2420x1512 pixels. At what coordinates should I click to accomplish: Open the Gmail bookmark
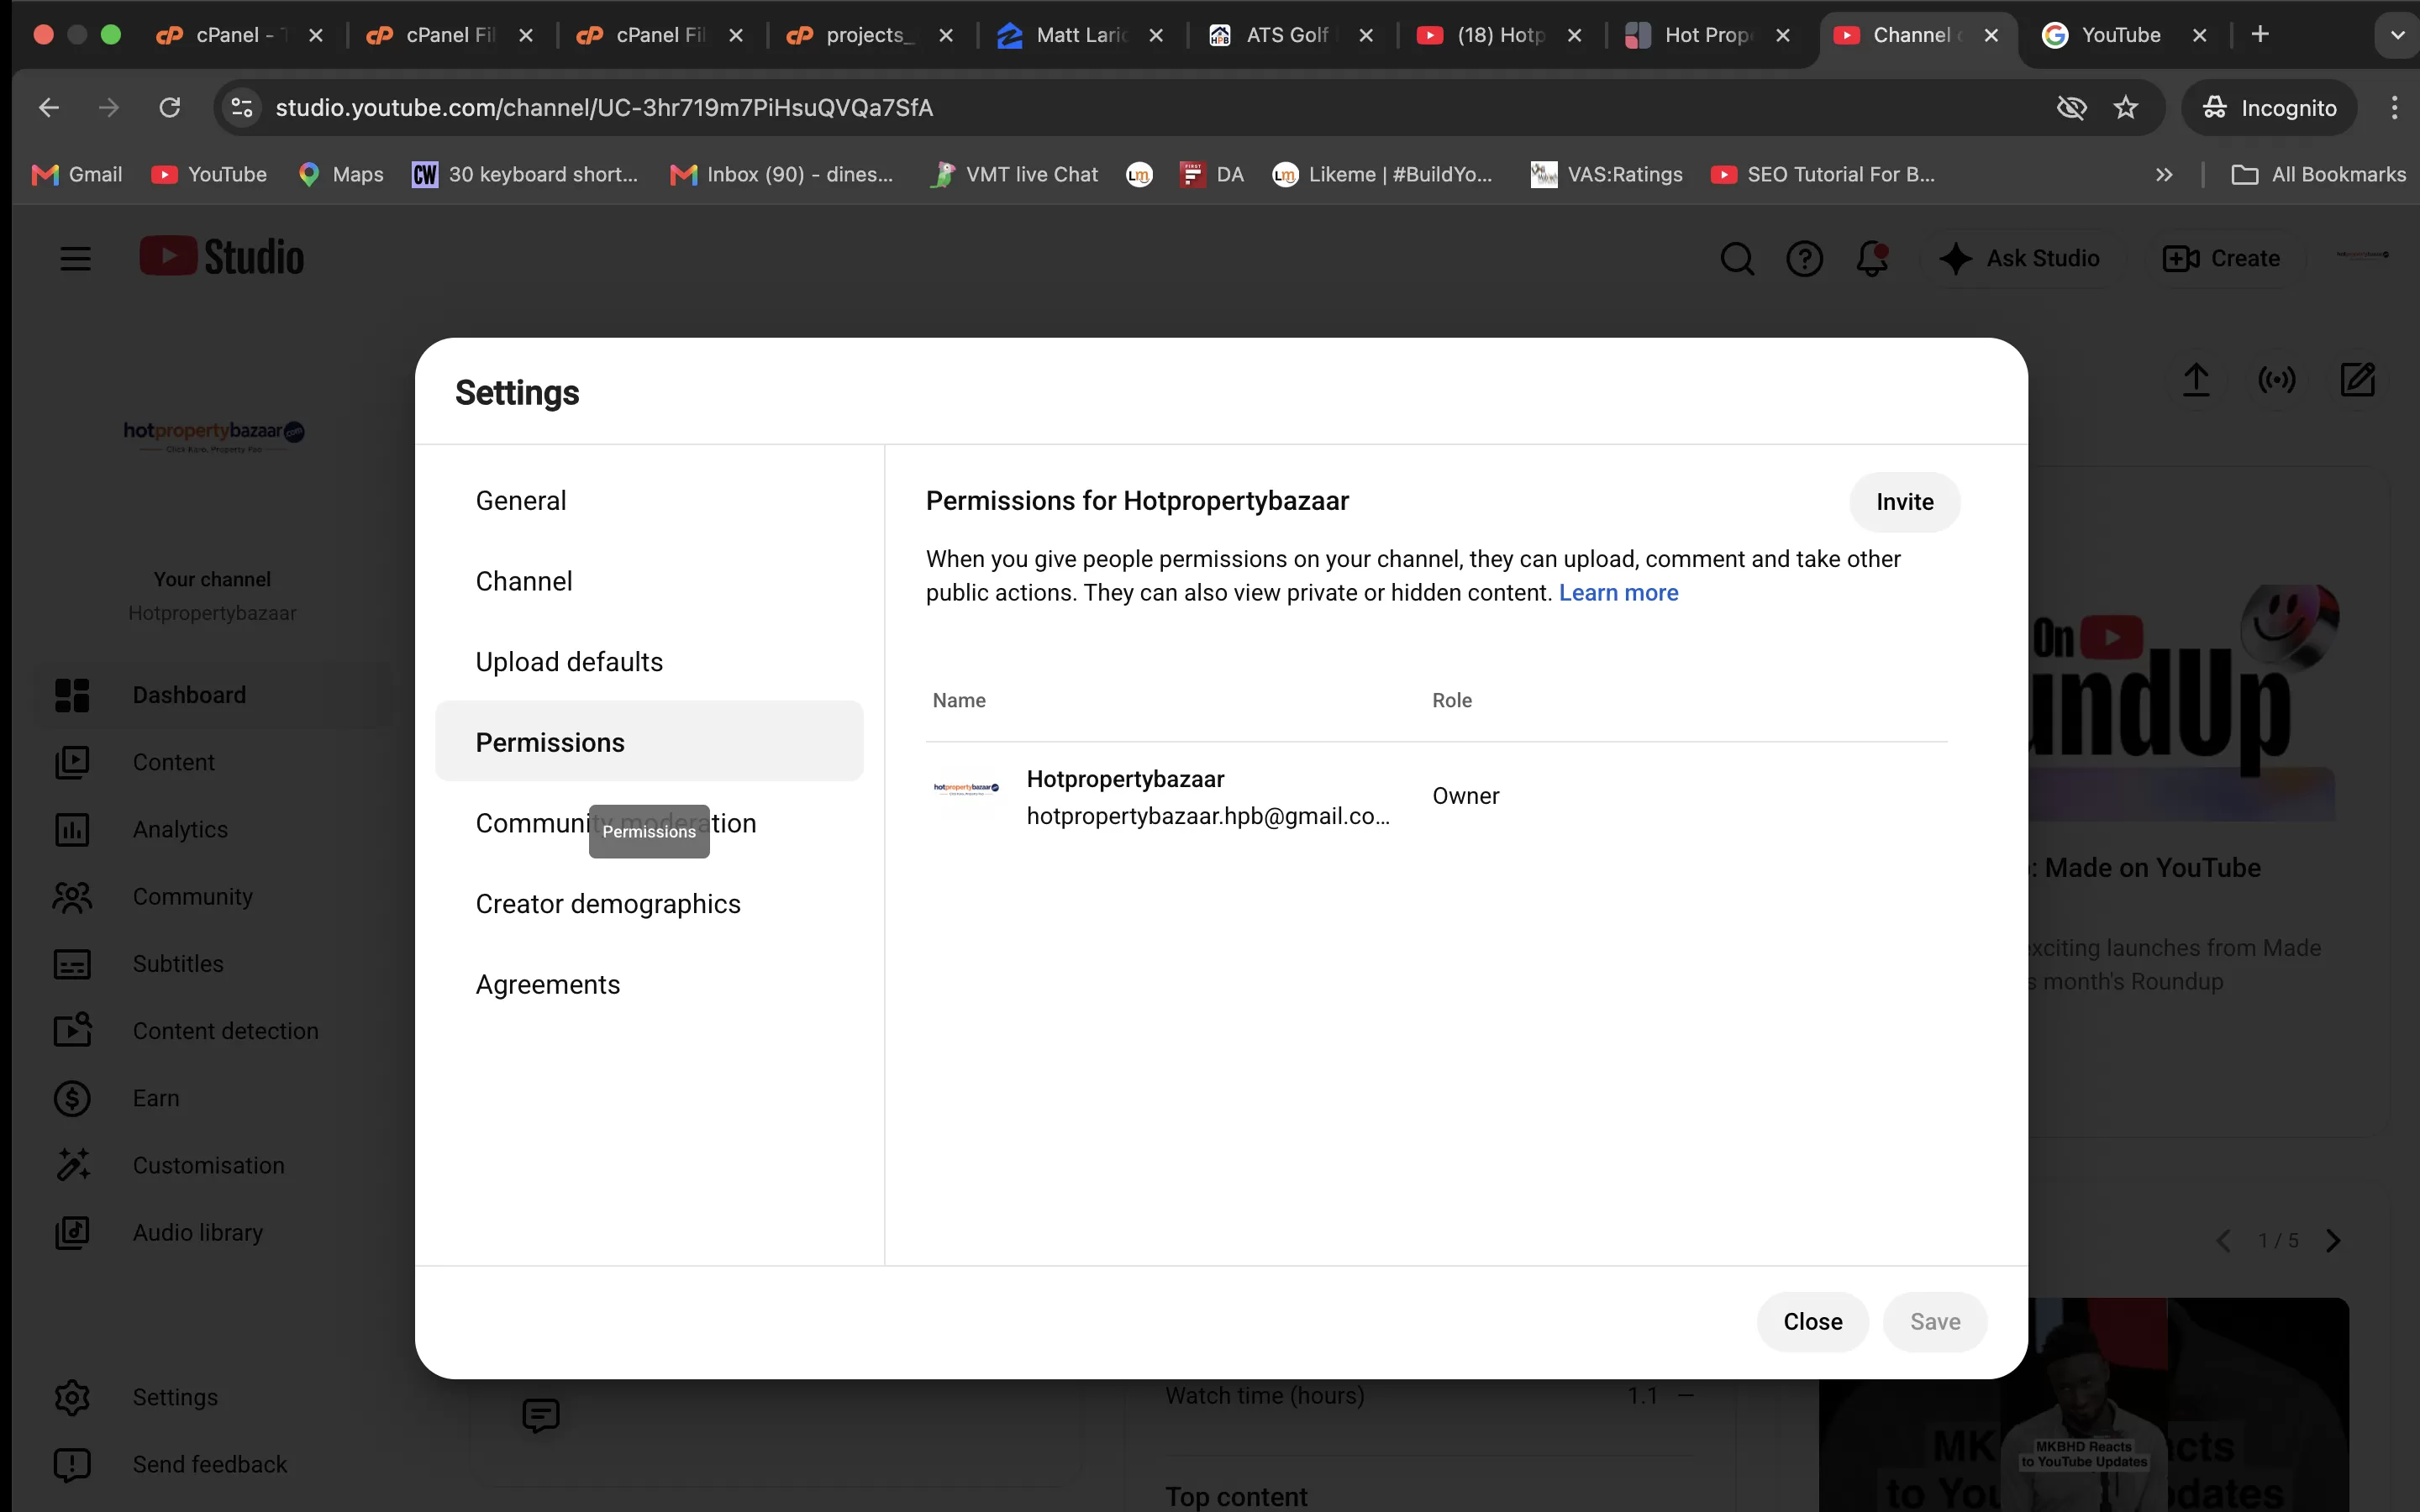point(77,175)
